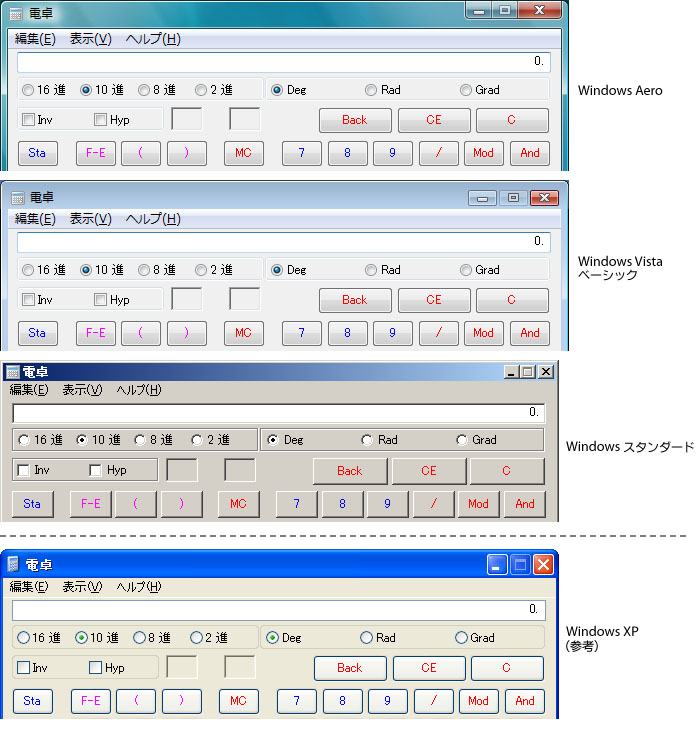Click C button in Vista Basic calculator

(512, 300)
